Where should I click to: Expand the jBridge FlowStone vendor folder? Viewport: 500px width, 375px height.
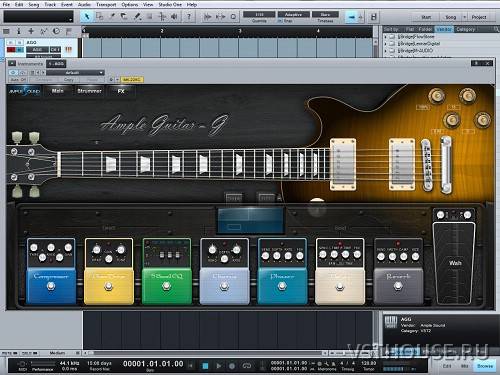pos(386,36)
